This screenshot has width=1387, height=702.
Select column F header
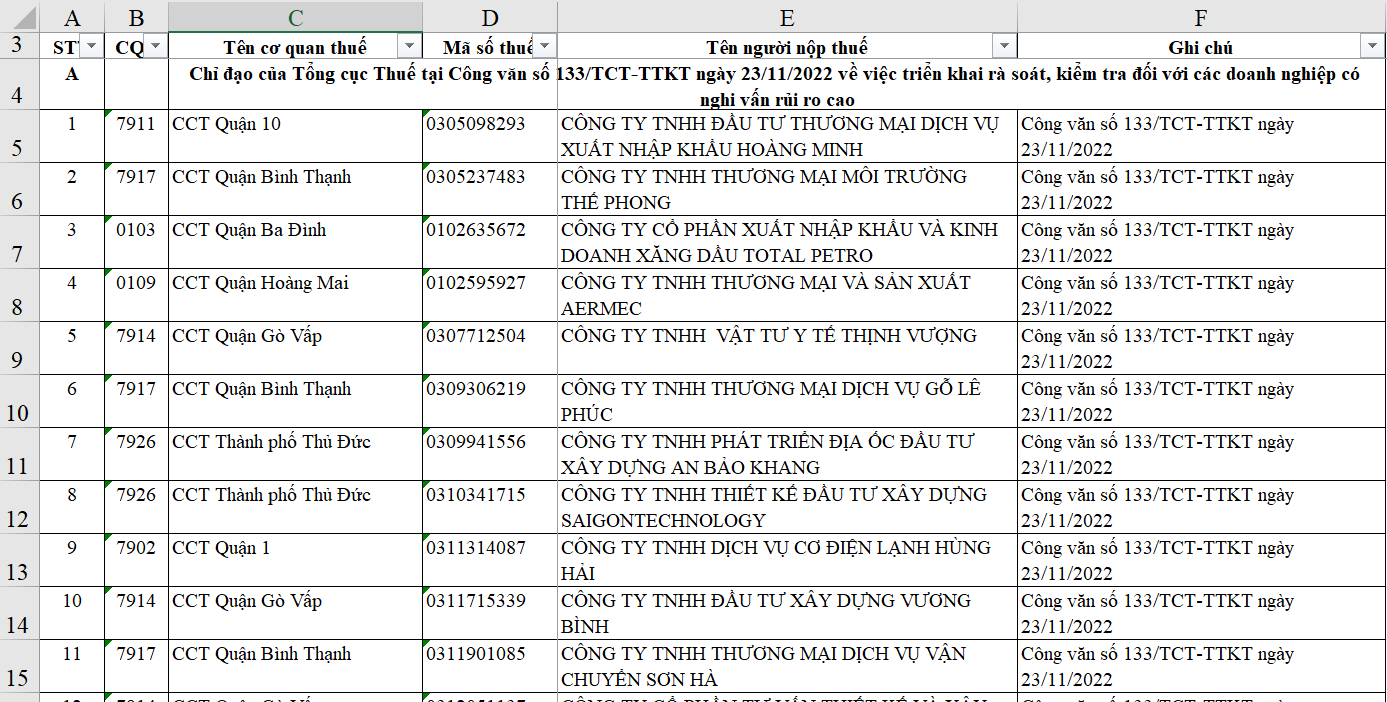pyautogui.click(x=1201, y=17)
